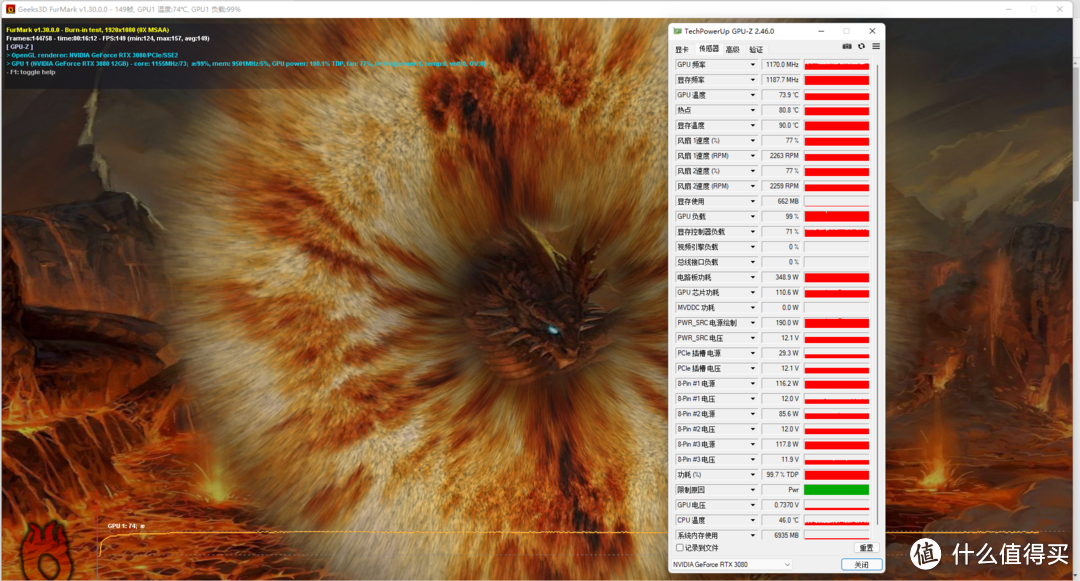
Task: Open the GPU 电压 dropdown
Action: pyautogui.click(x=752, y=505)
